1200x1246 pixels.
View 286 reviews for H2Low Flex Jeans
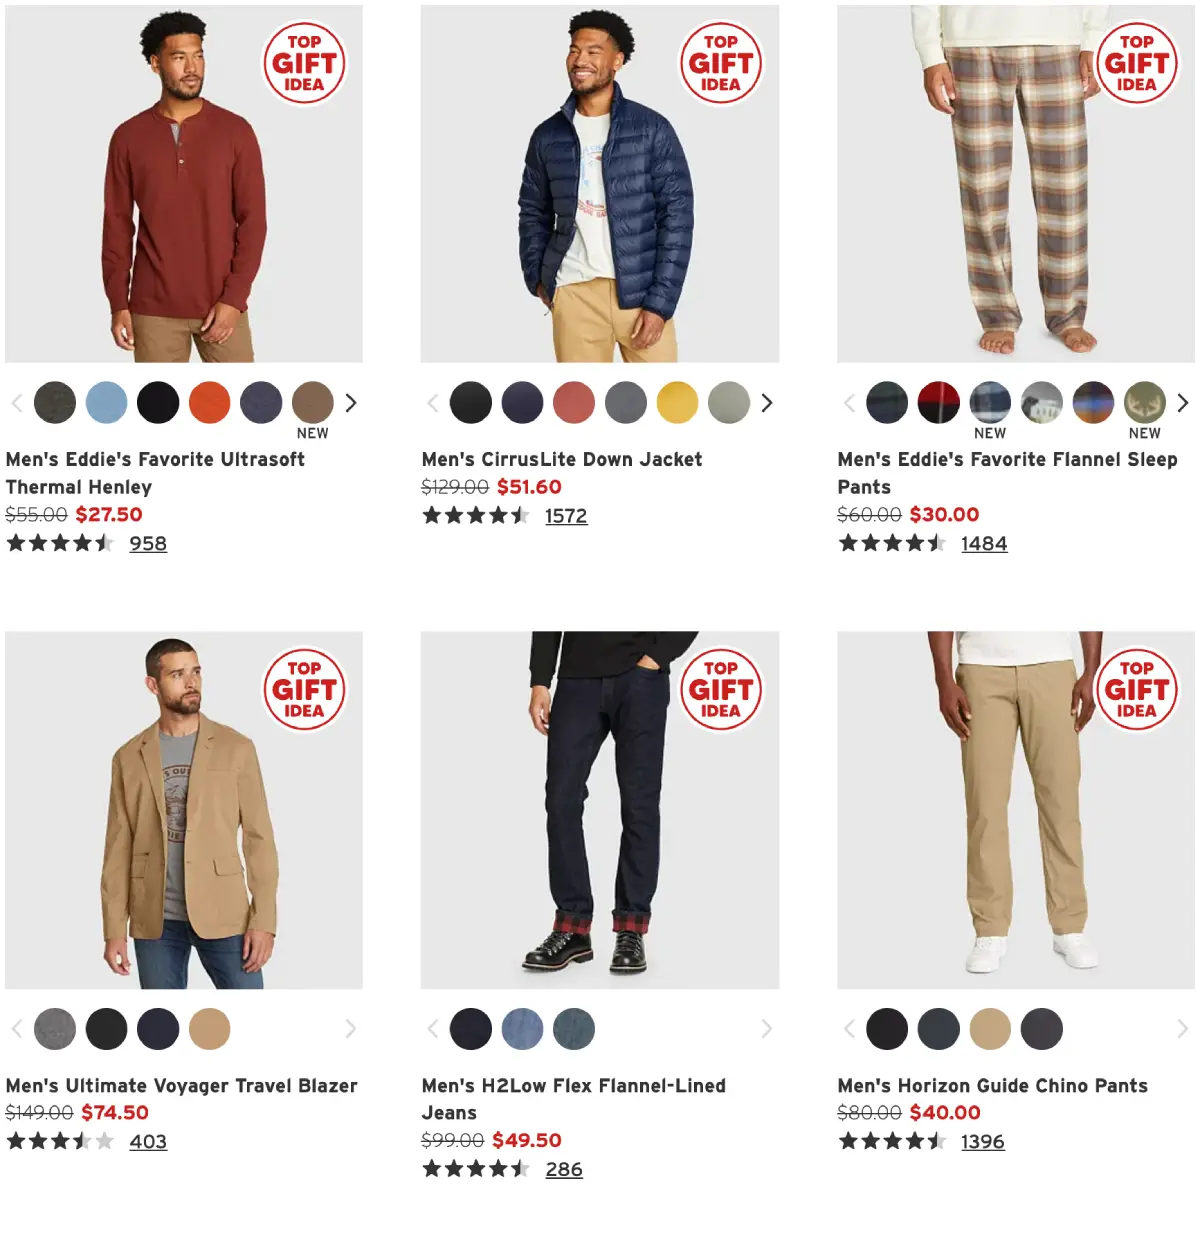[x=564, y=1170]
